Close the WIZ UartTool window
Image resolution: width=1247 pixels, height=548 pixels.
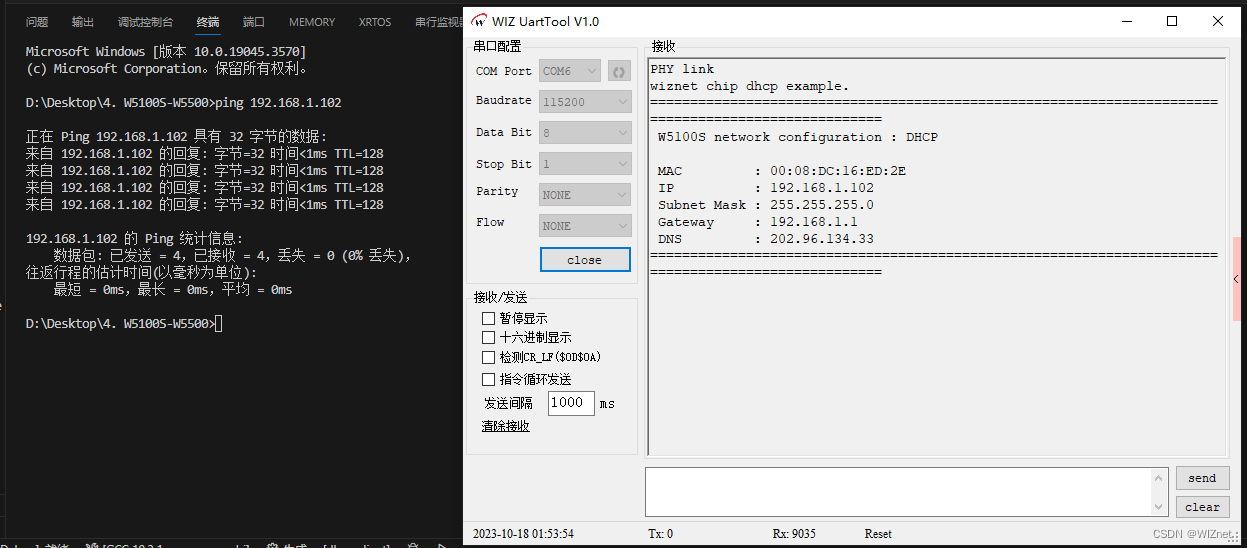click(x=1217, y=21)
